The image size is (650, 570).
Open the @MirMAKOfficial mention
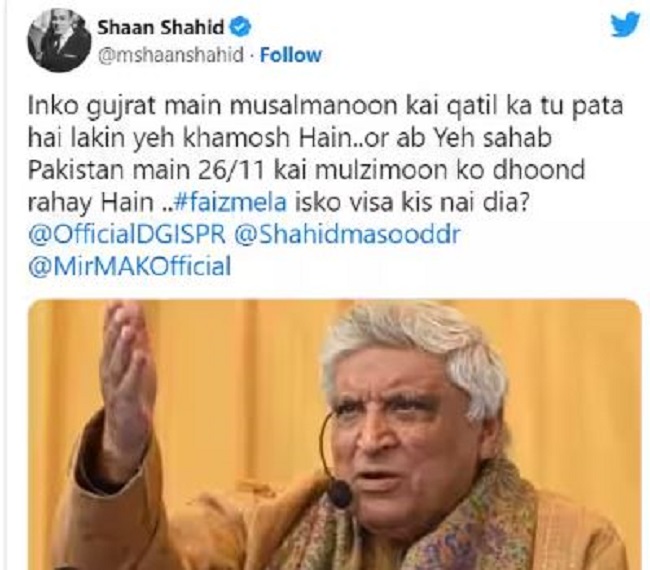129,267
